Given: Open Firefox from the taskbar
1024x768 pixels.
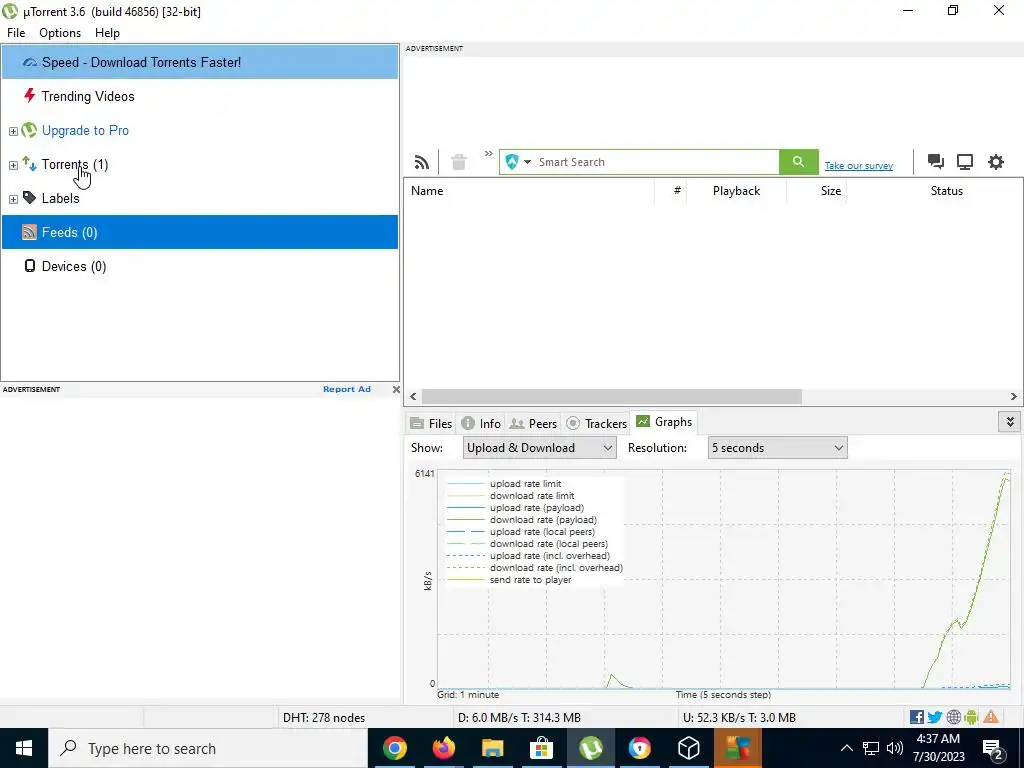Looking at the screenshot, I should pos(443,748).
